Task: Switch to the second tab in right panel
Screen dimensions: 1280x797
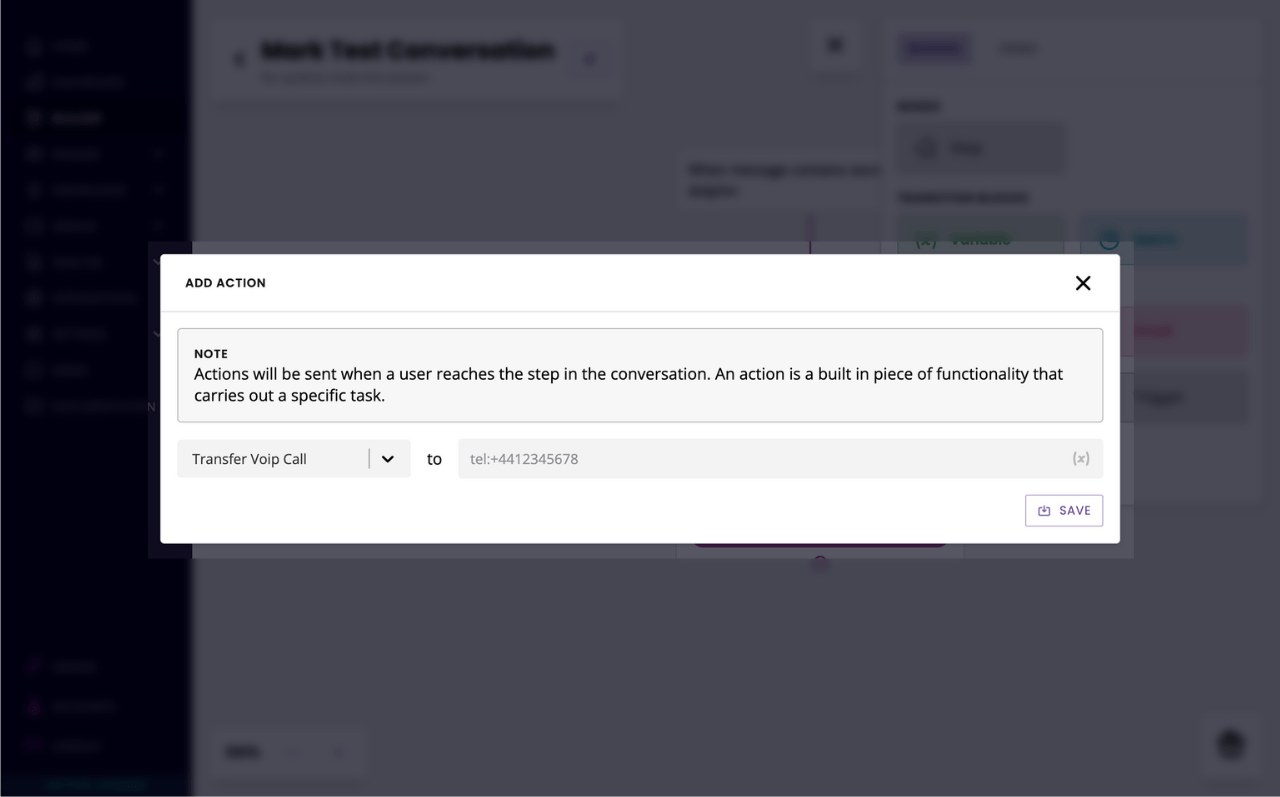Action: [x=1019, y=48]
